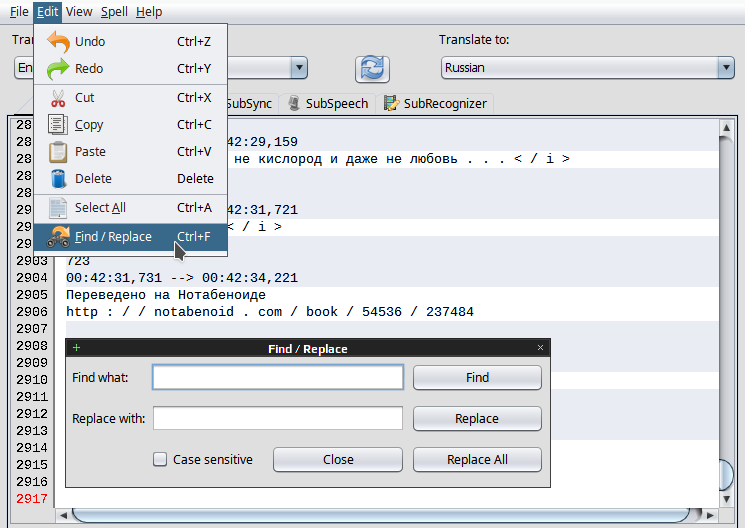
Task: Choose Ctrl+F shortcut in Find / Replace row
Action: [193, 237]
